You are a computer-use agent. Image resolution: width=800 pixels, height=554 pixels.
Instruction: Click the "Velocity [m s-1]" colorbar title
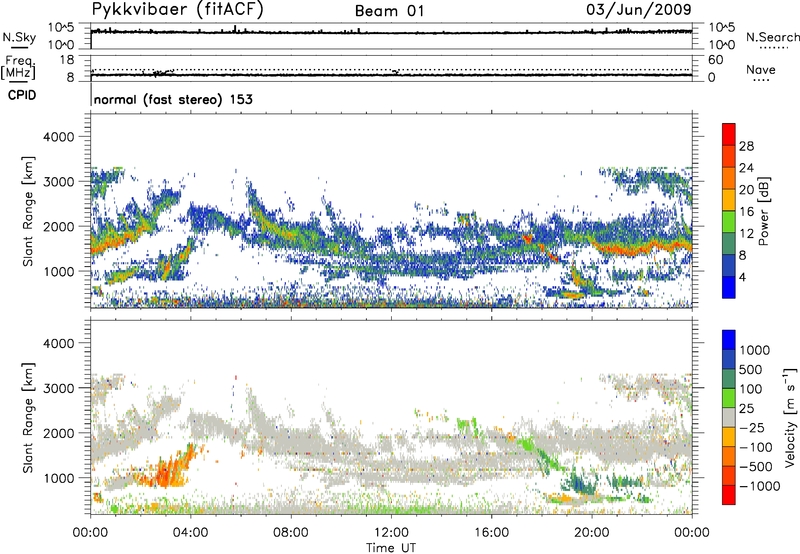(790, 417)
